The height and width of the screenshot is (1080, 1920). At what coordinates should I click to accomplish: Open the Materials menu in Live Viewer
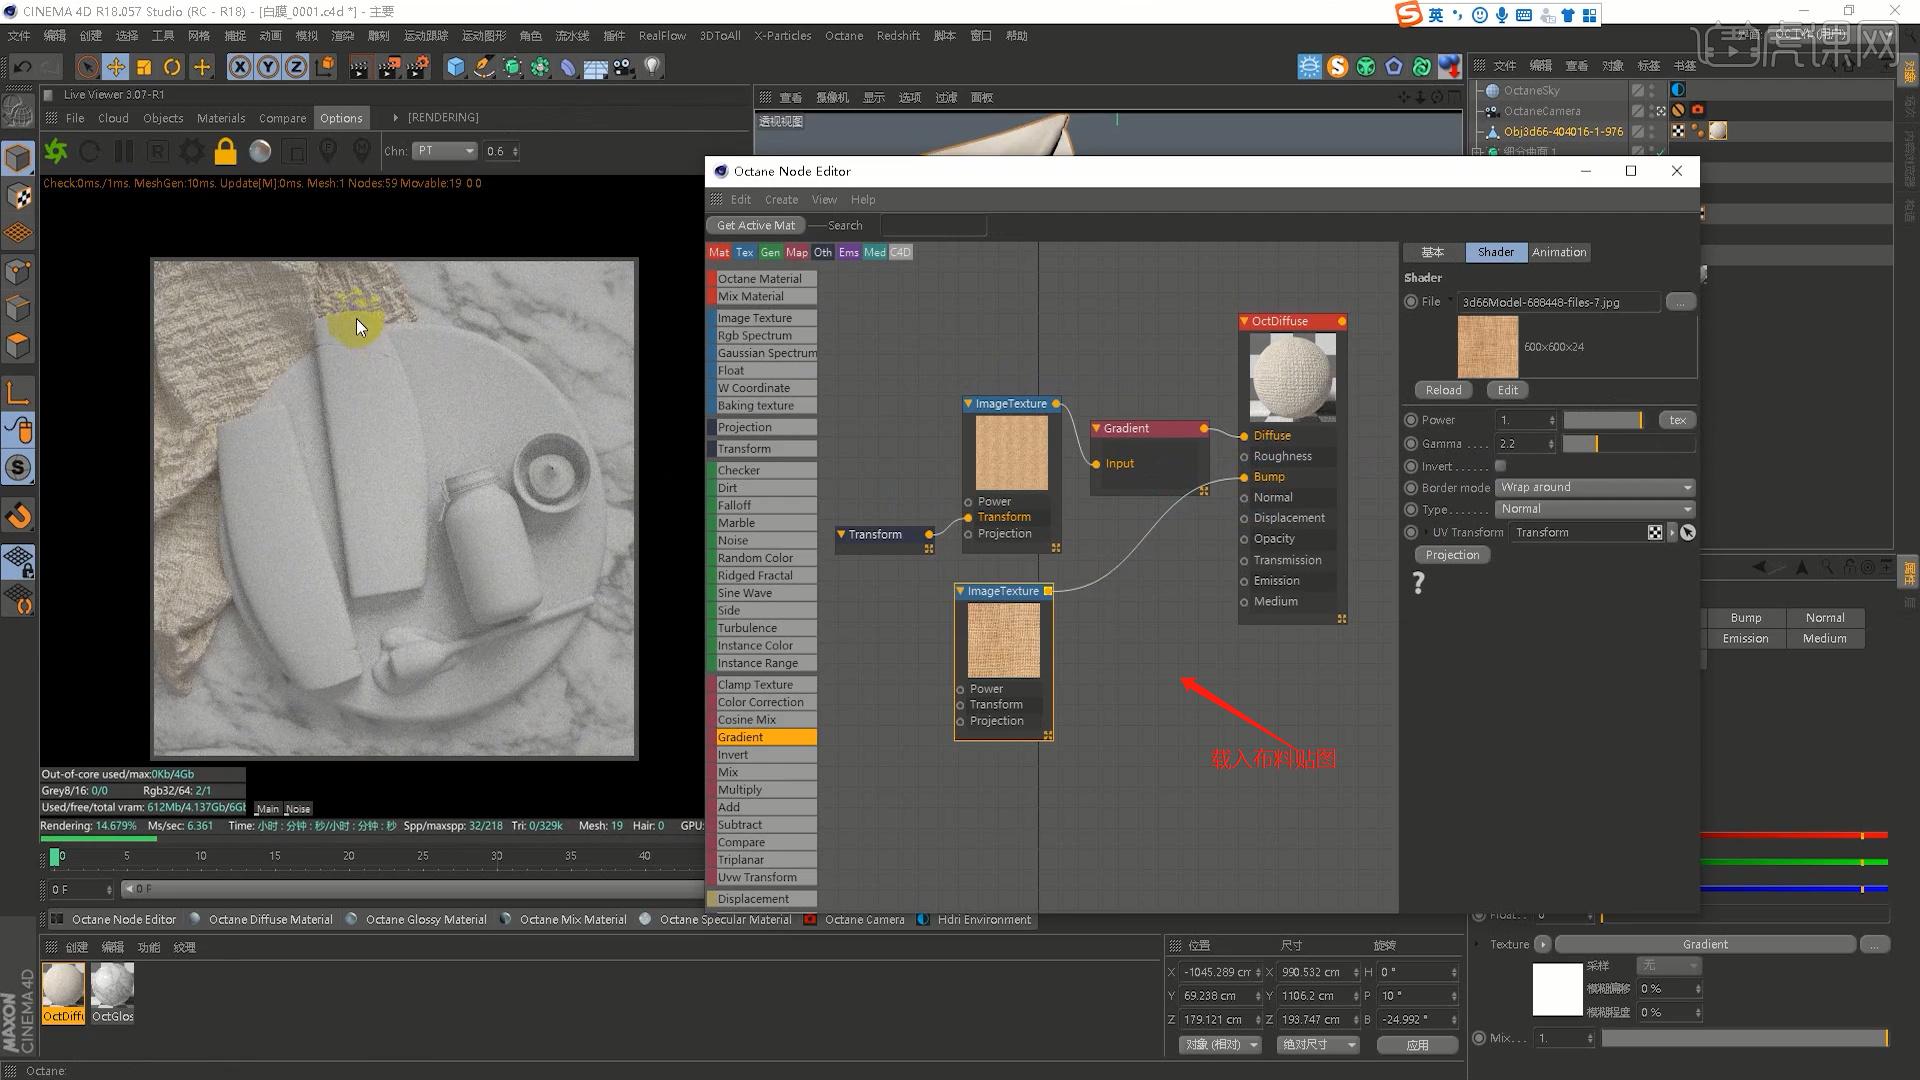(220, 118)
